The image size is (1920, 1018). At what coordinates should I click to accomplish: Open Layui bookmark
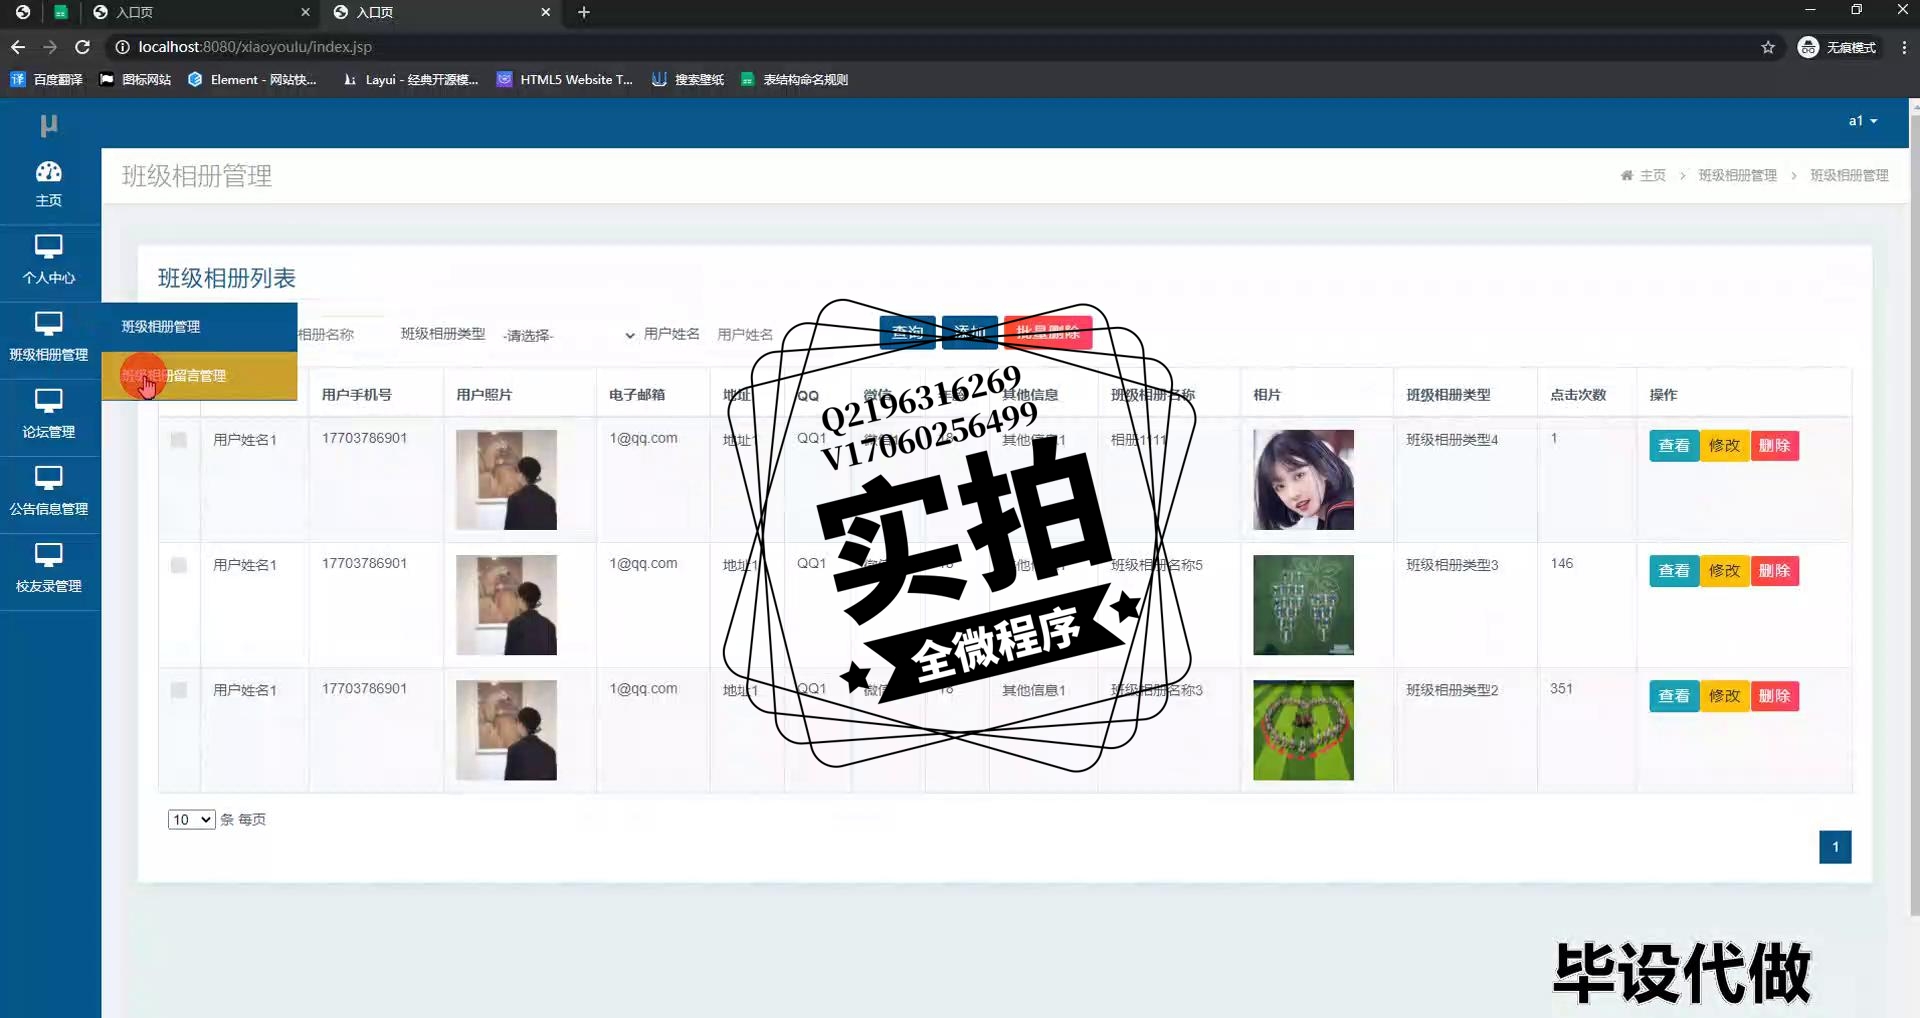tap(411, 80)
